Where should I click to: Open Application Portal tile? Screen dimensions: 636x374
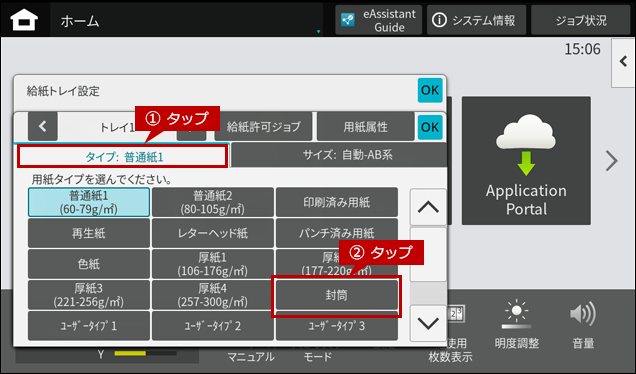click(x=526, y=161)
